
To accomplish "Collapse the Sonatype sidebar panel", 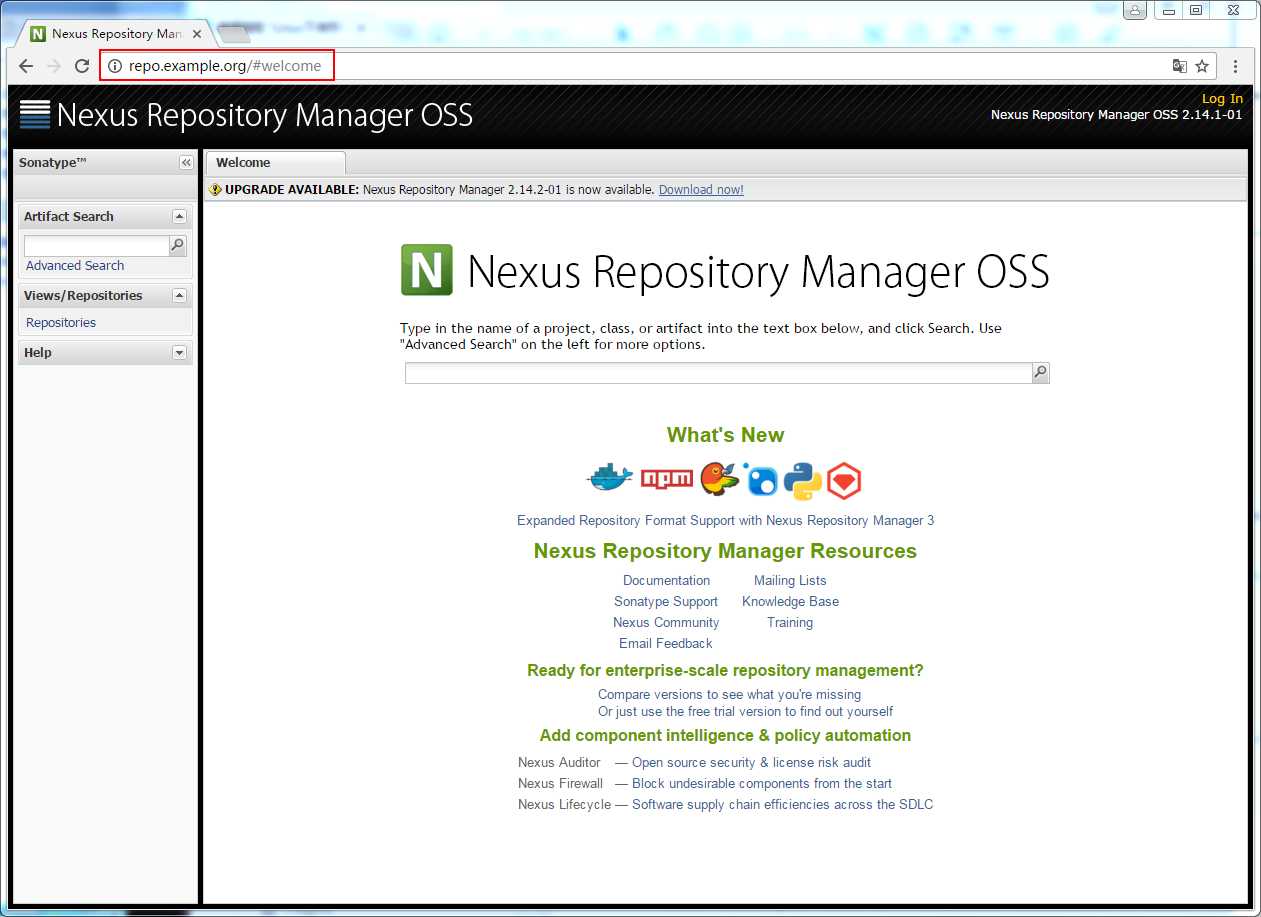I will click(x=186, y=163).
